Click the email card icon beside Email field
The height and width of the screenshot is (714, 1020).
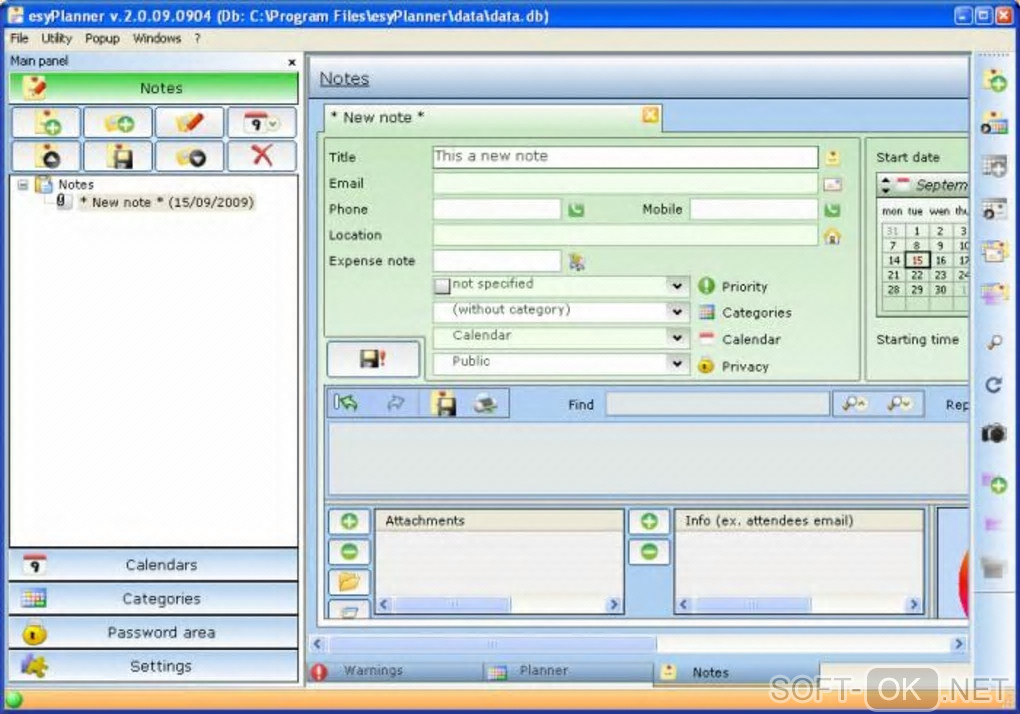[x=832, y=184]
